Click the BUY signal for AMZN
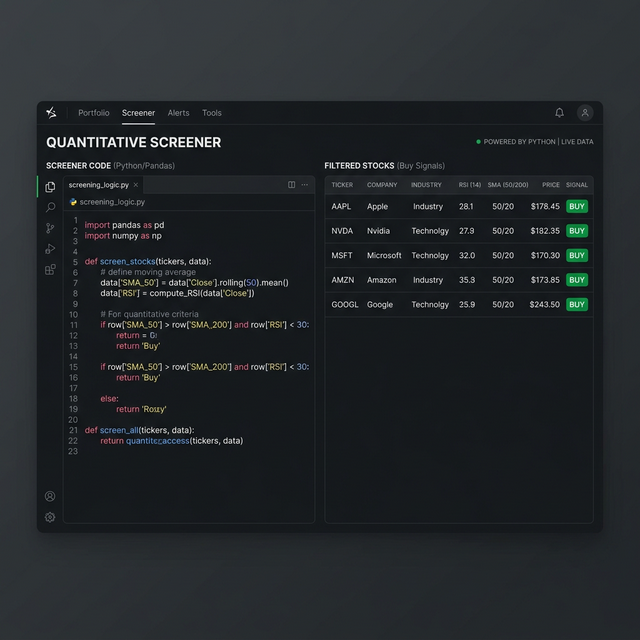640x640 pixels. coord(577,280)
